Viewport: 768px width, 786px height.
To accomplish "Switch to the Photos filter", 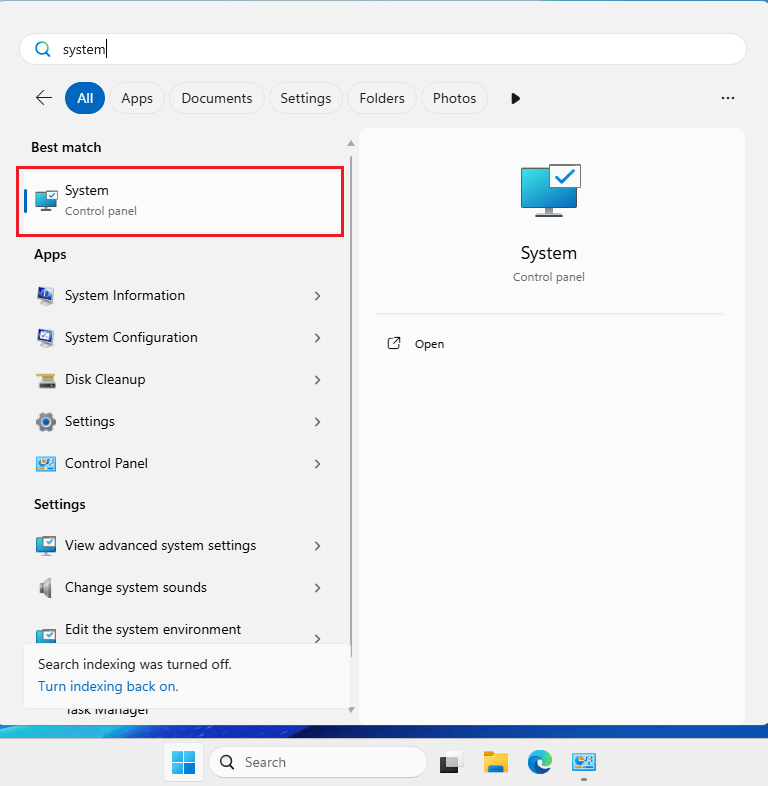I will (454, 98).
